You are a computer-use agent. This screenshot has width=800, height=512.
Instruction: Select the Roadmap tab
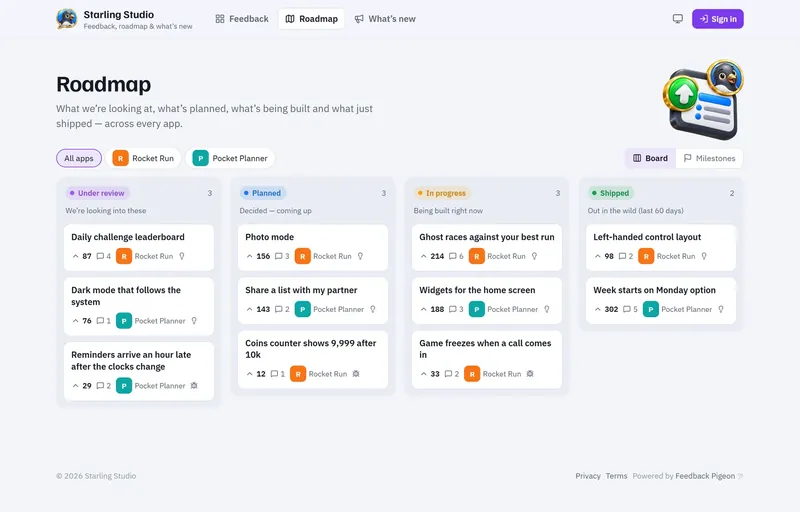coord(311,19)
